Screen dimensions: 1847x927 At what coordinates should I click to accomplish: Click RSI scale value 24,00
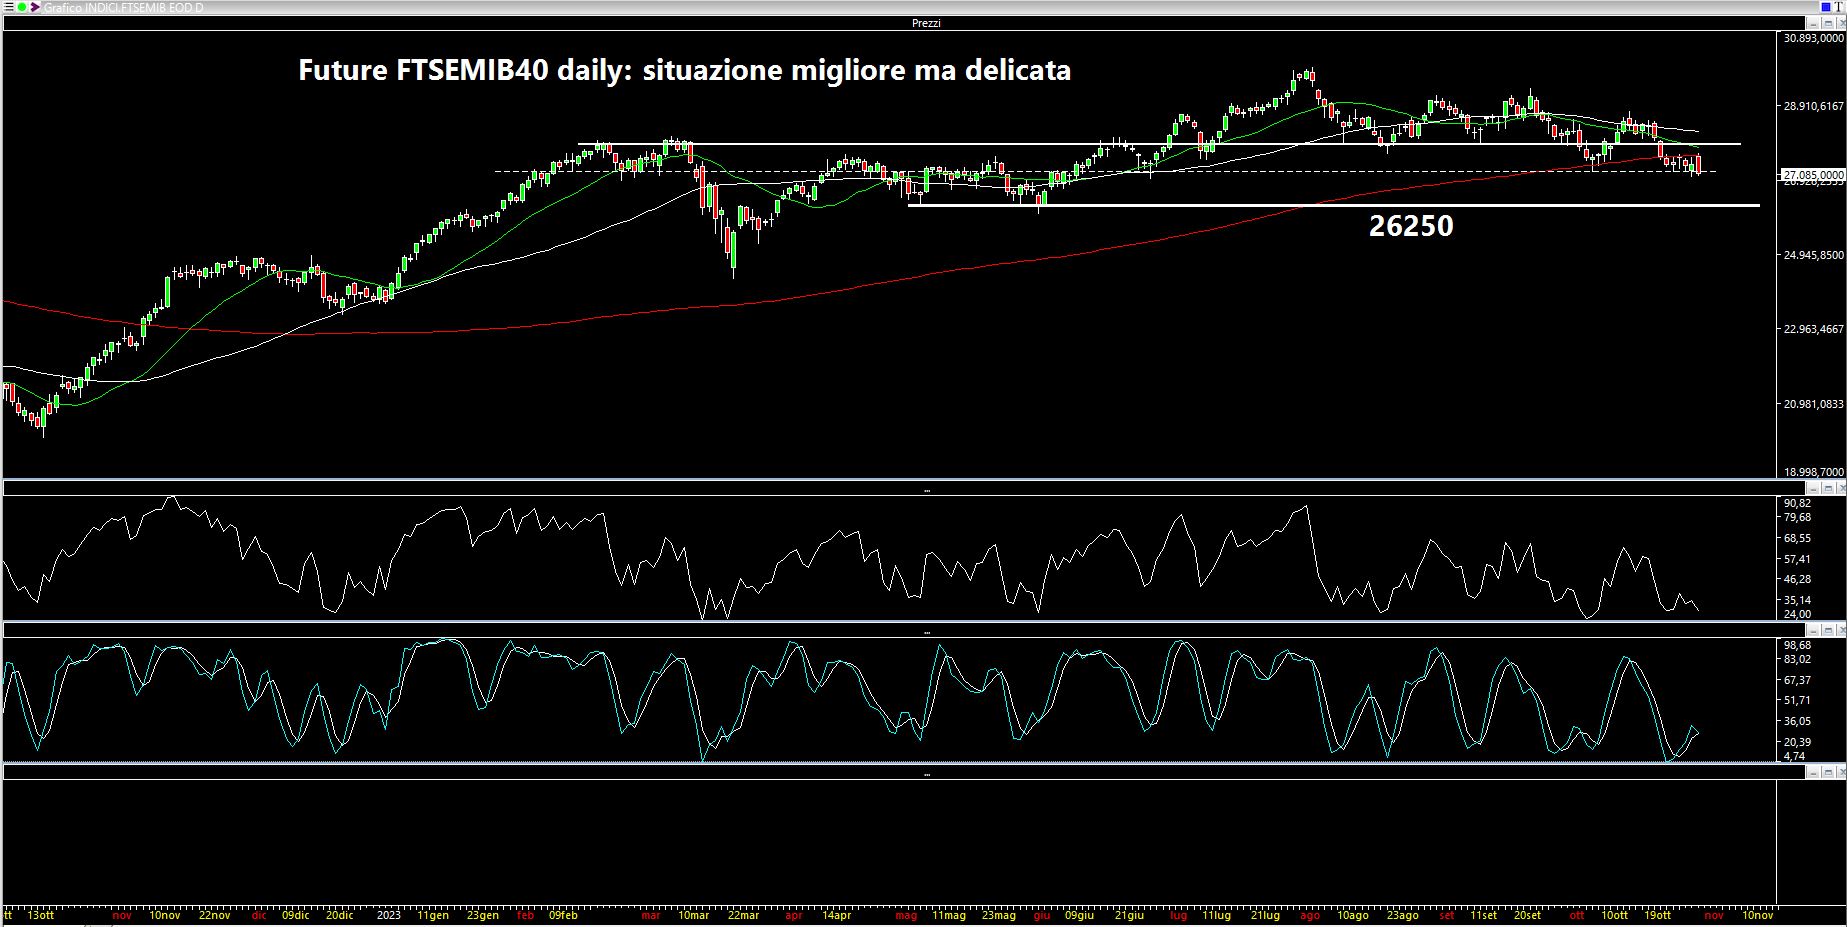point(1797,614)
